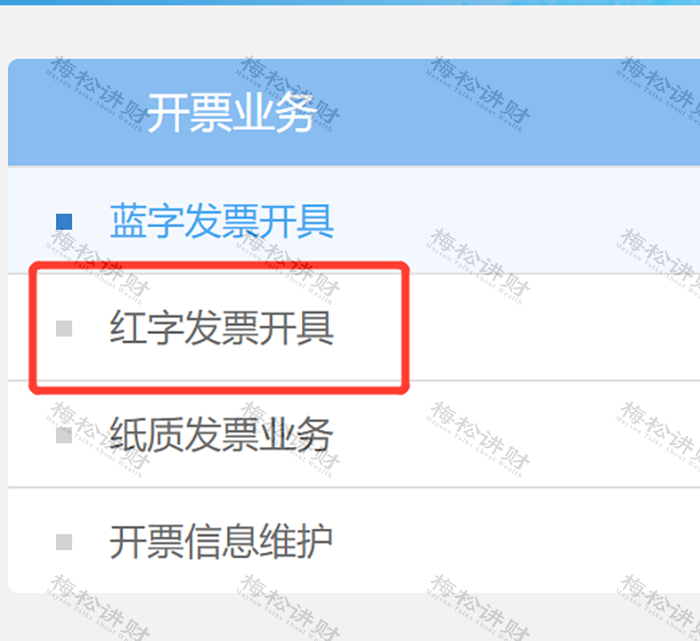Click the word 维护 in 开票信息维护
Image resolution: width=700 pixels, height=641 pixels.
296,541
